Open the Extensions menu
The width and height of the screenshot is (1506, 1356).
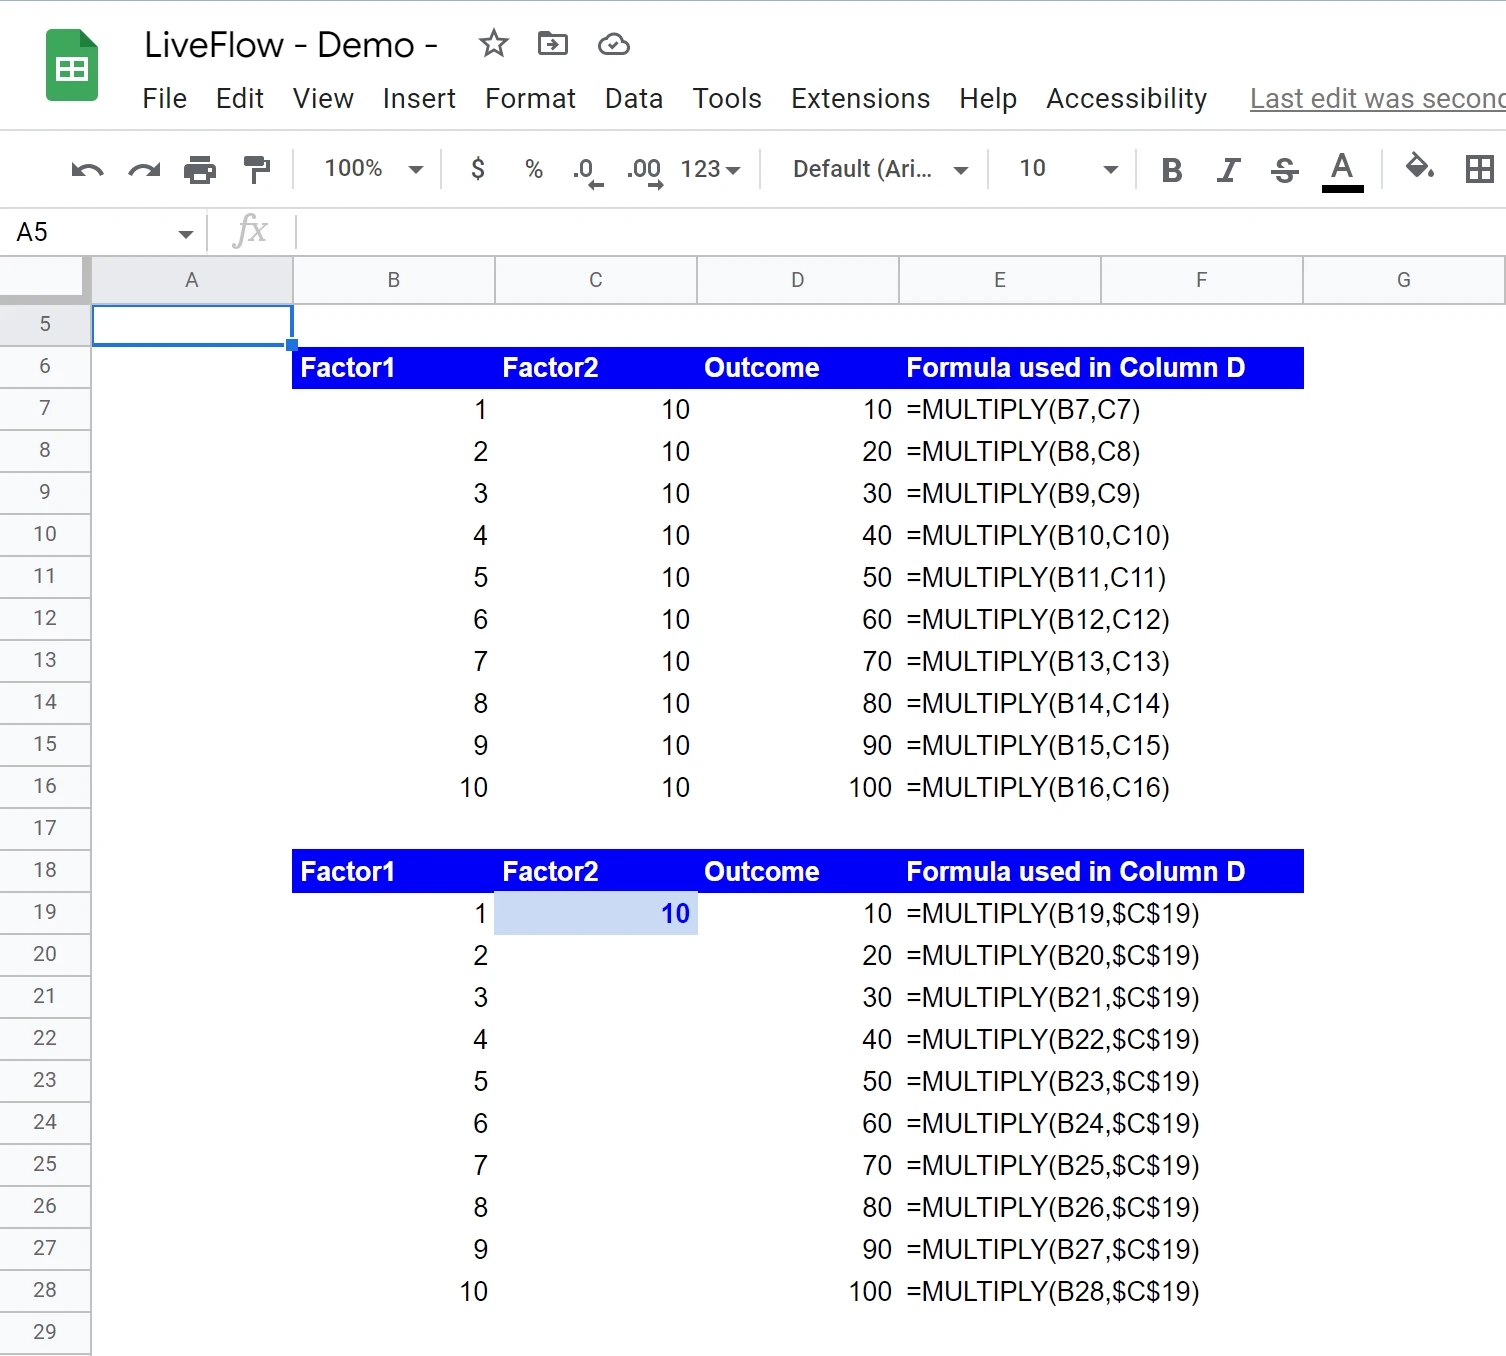[x=860, y=99]
